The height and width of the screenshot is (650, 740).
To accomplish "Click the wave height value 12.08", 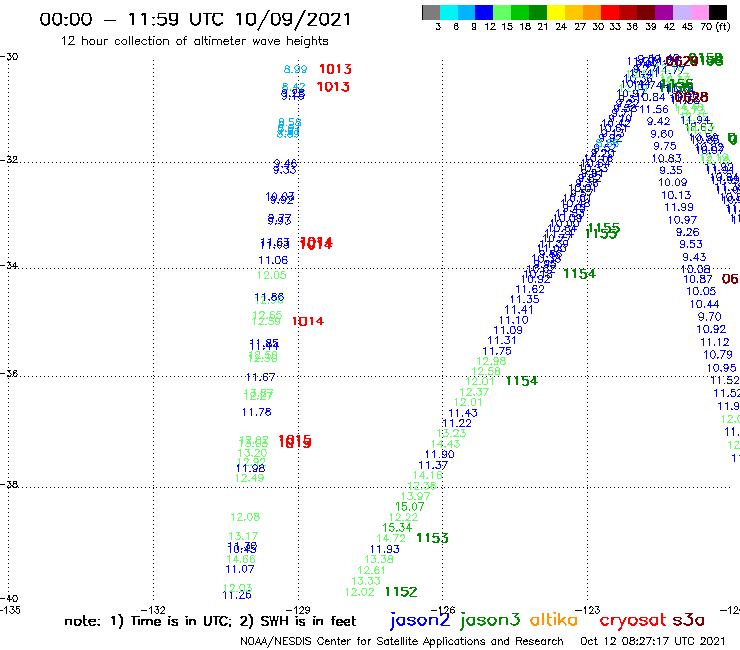I will click(245, 517).
